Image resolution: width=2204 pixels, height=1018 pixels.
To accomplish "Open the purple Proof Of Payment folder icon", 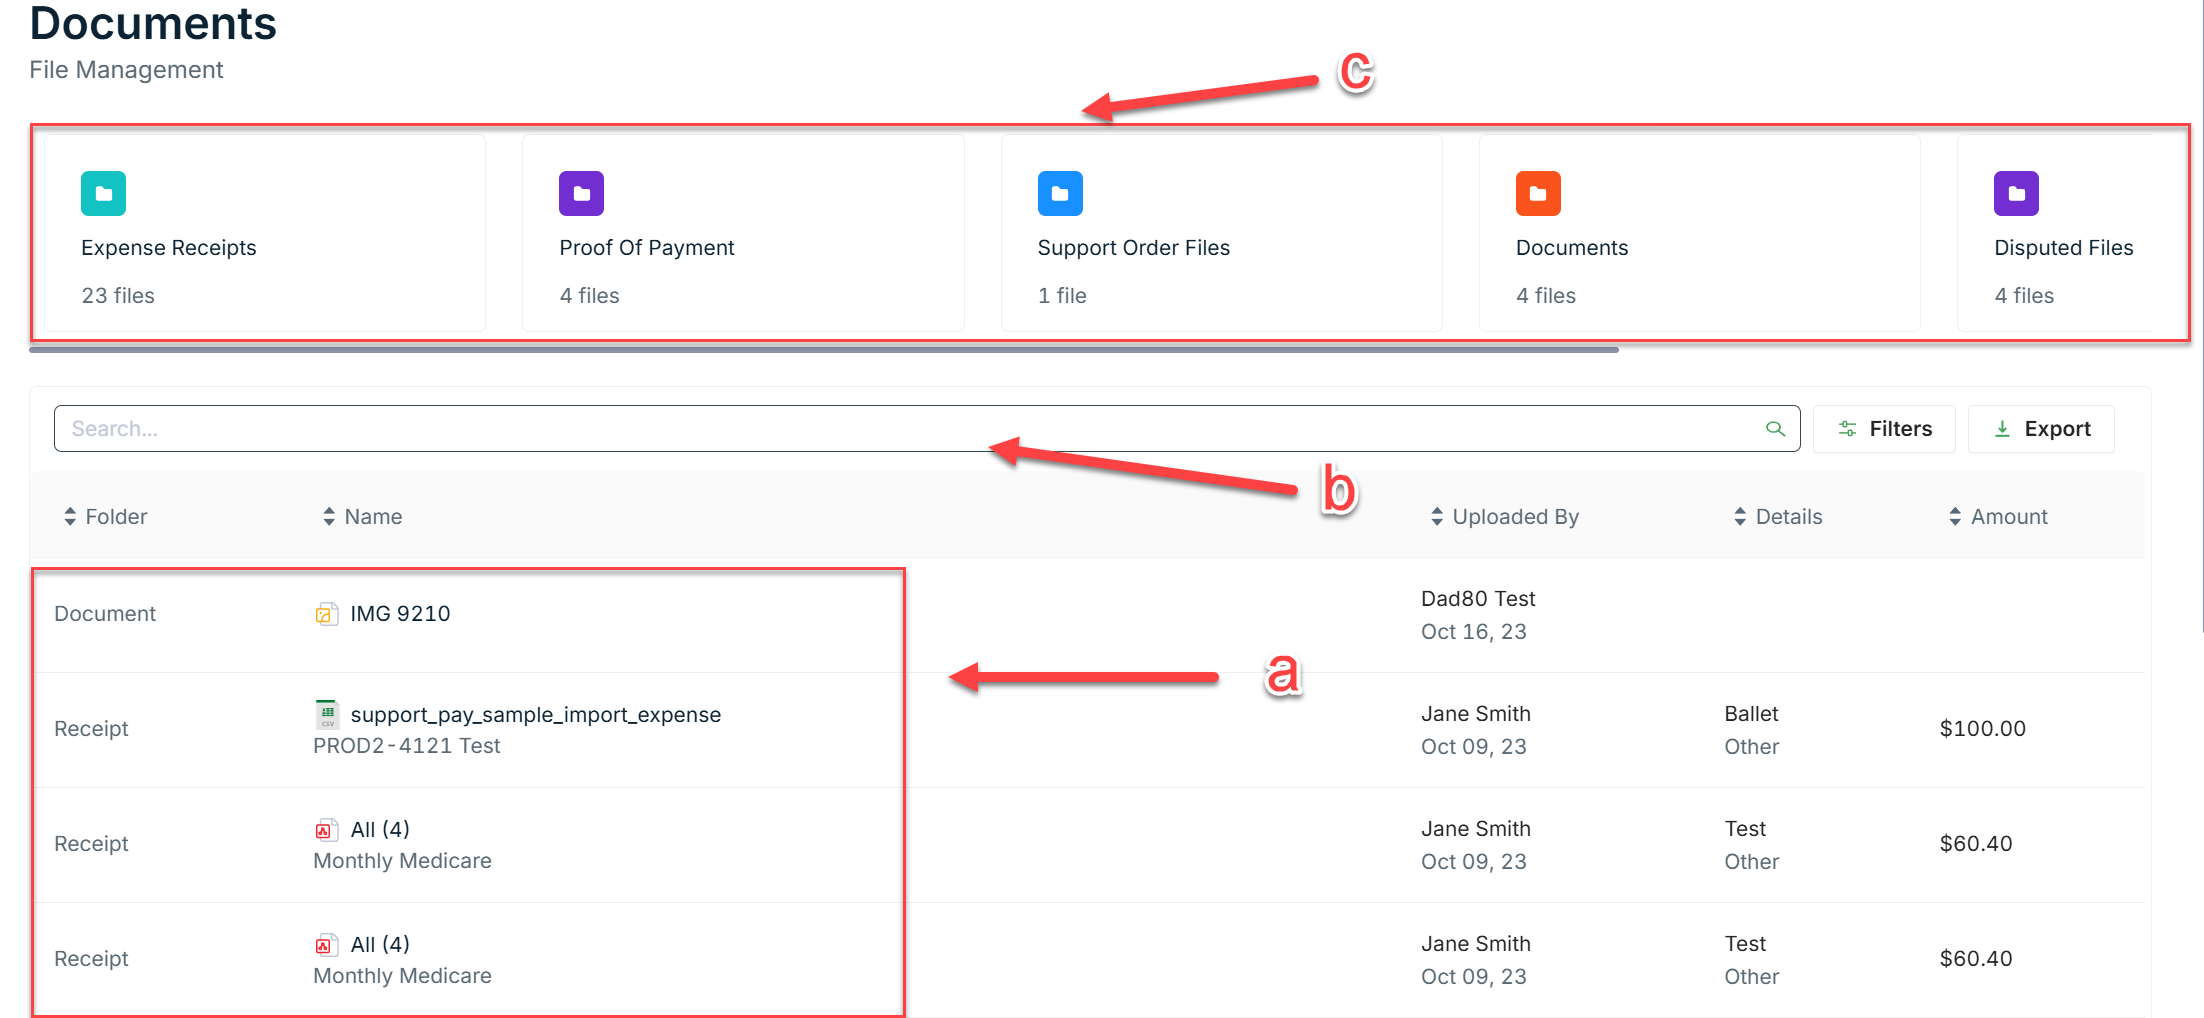I will (581, 194).
